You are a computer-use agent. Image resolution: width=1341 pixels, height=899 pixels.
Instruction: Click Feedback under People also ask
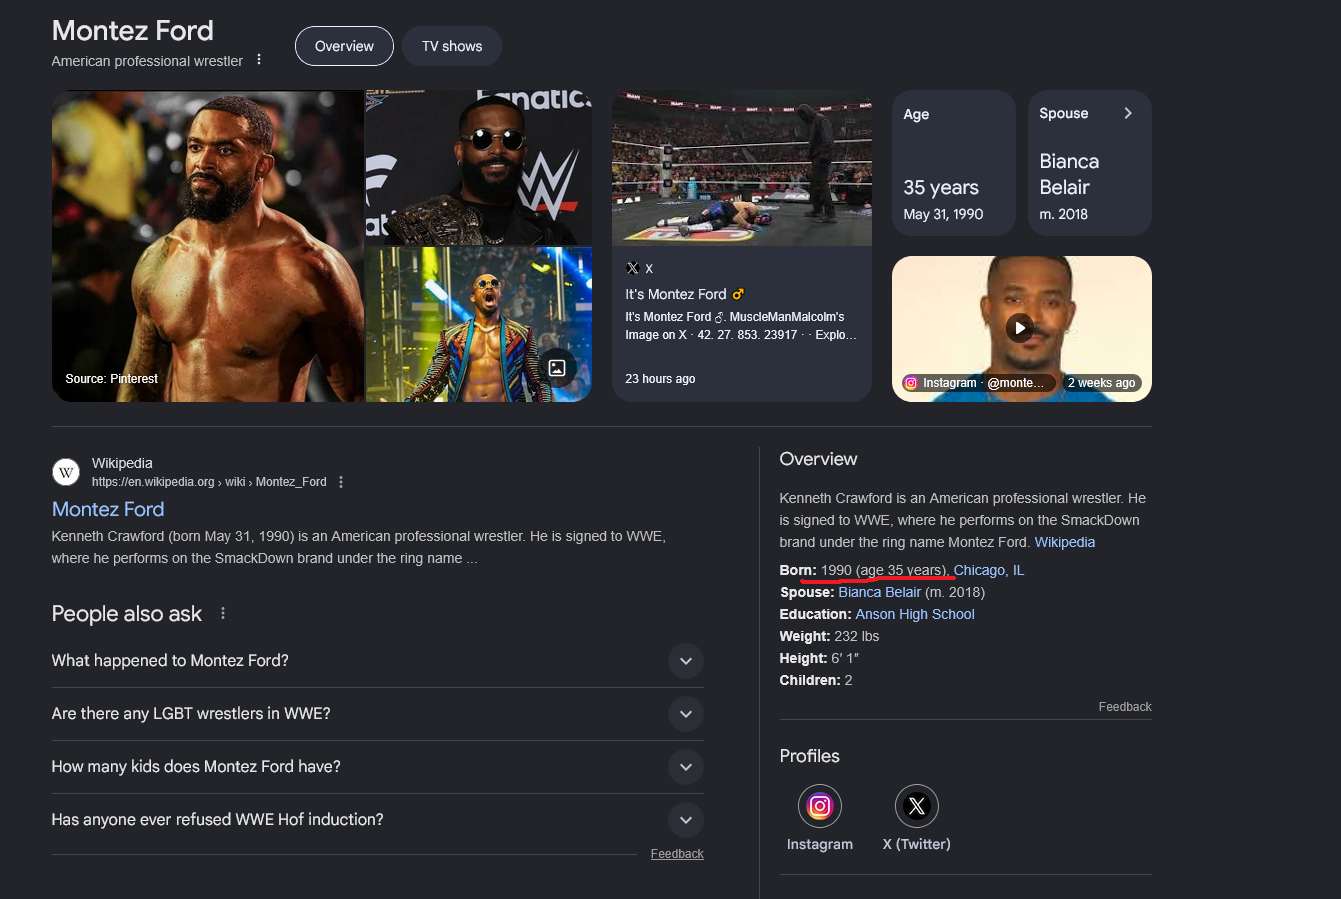677,854
